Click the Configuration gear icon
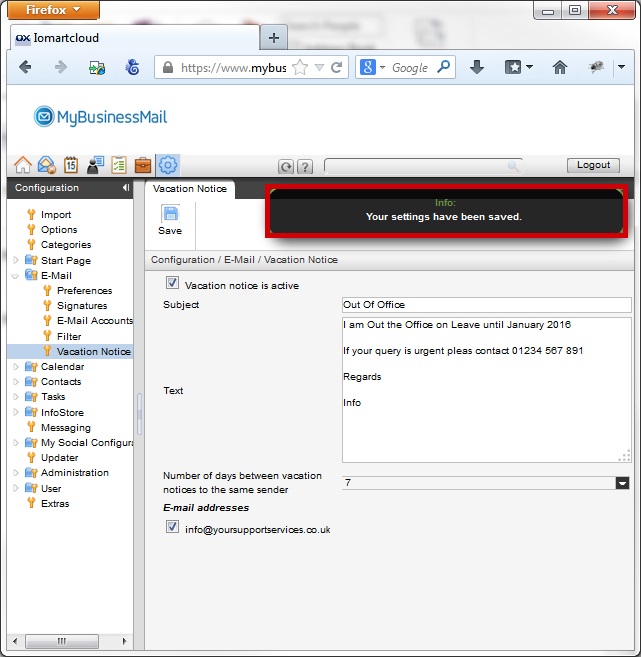The image size is (641, 657). (168, 166)
